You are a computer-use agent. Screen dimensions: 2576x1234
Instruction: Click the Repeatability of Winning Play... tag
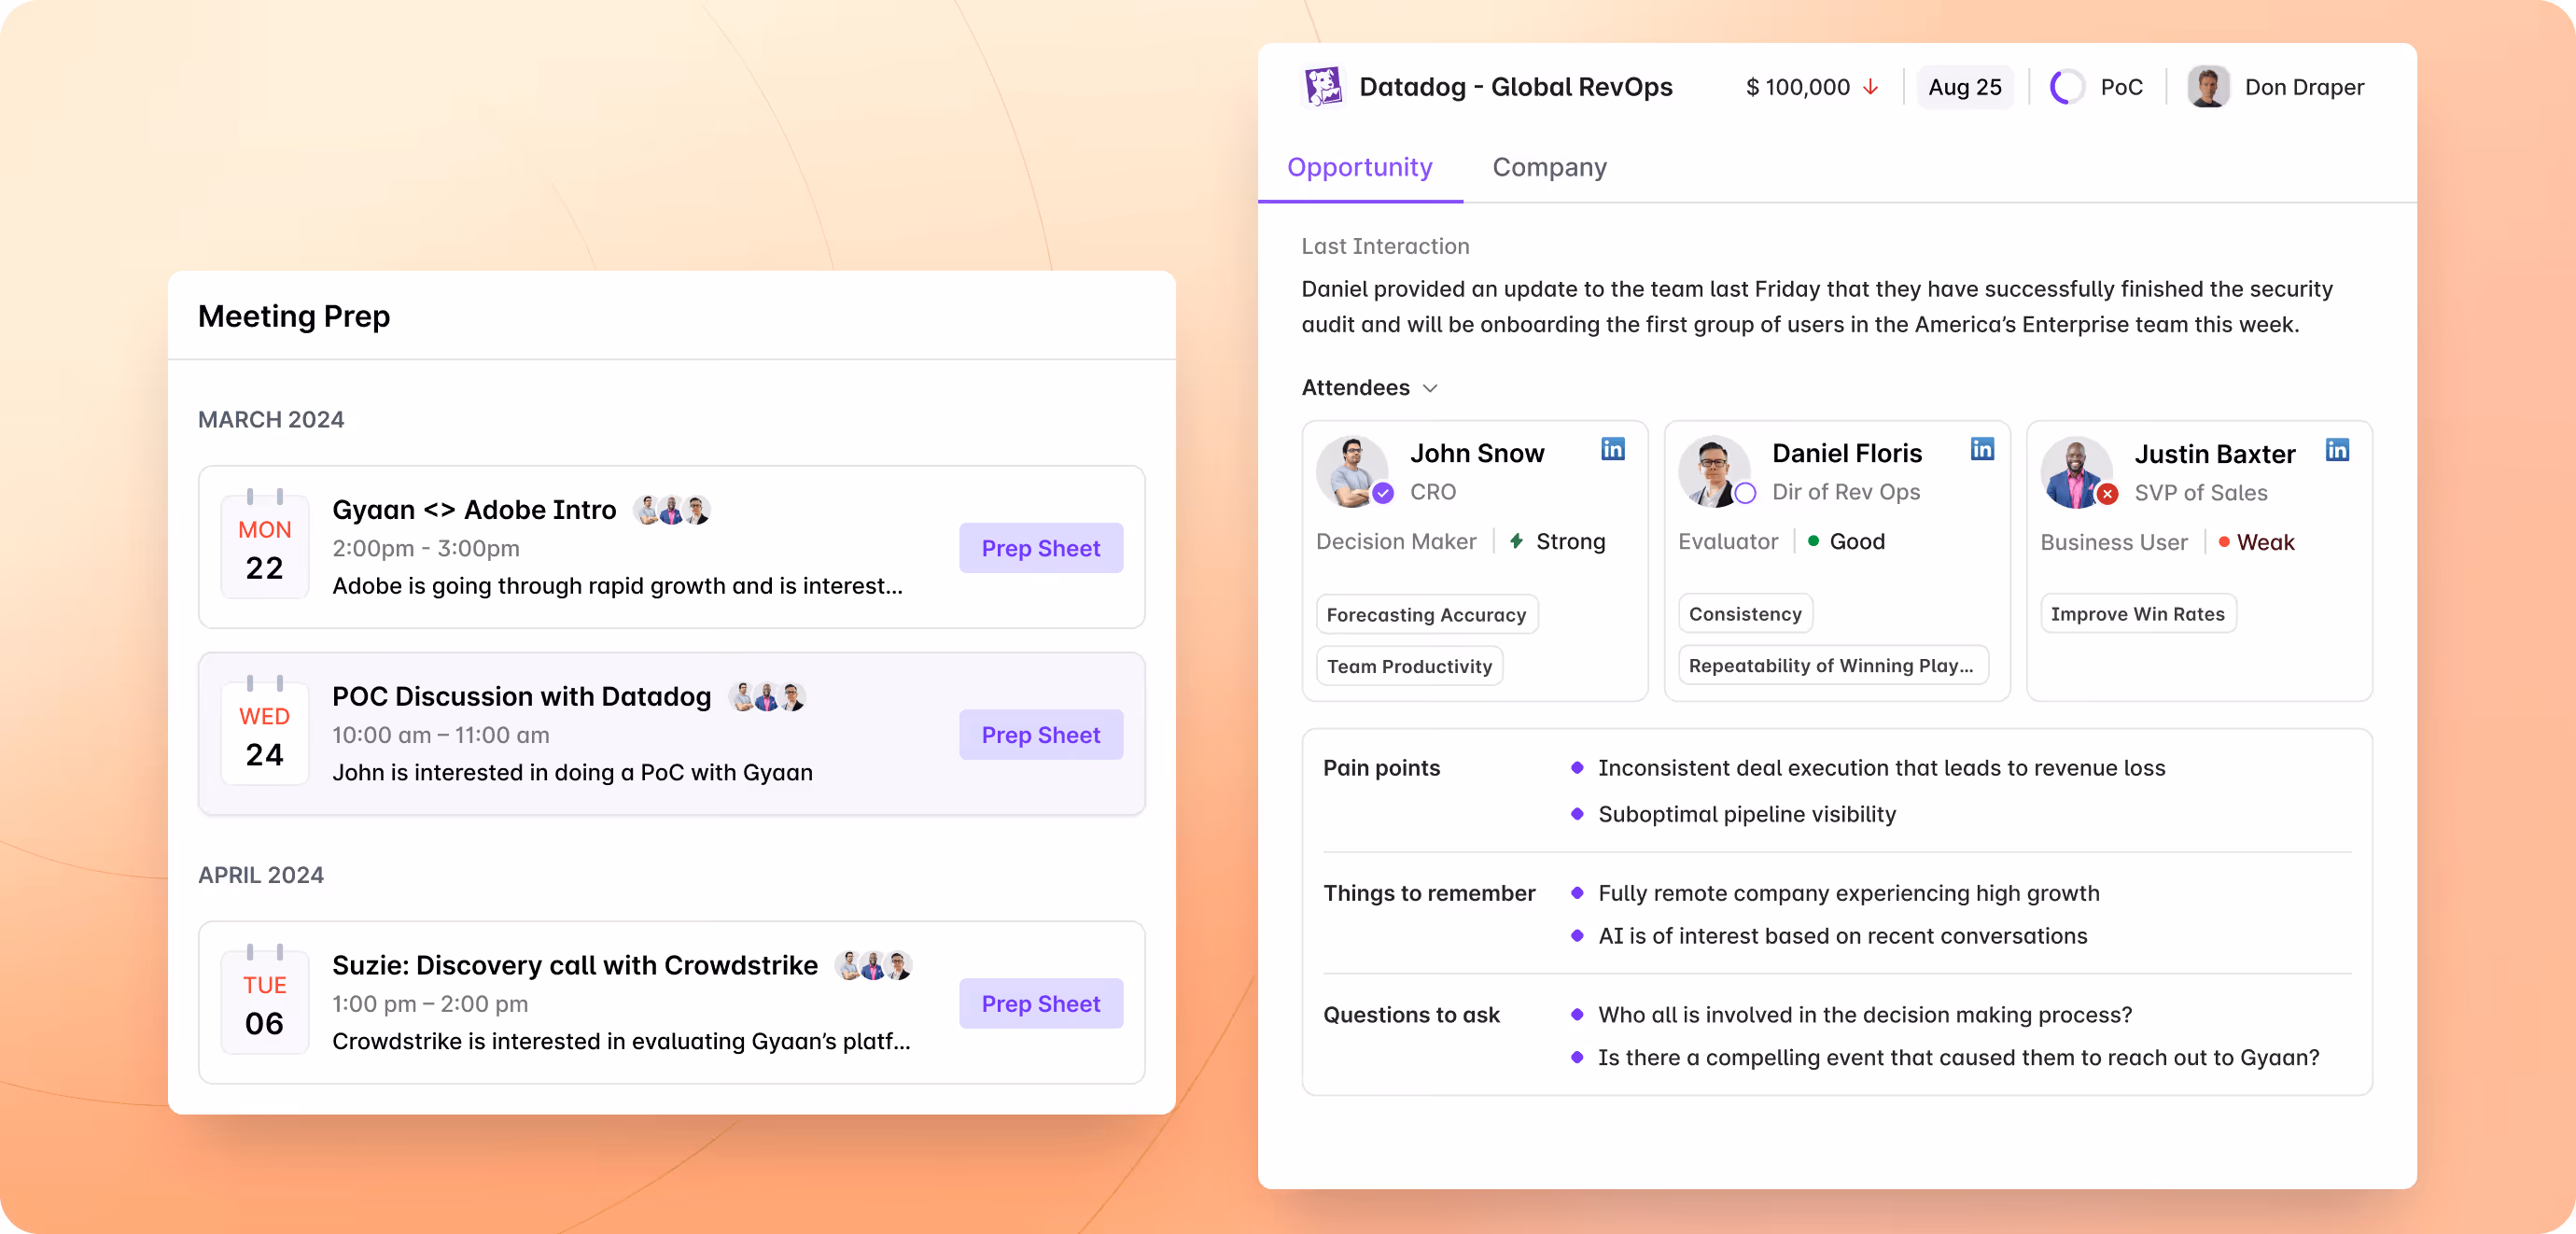[x=1832, y=665]
